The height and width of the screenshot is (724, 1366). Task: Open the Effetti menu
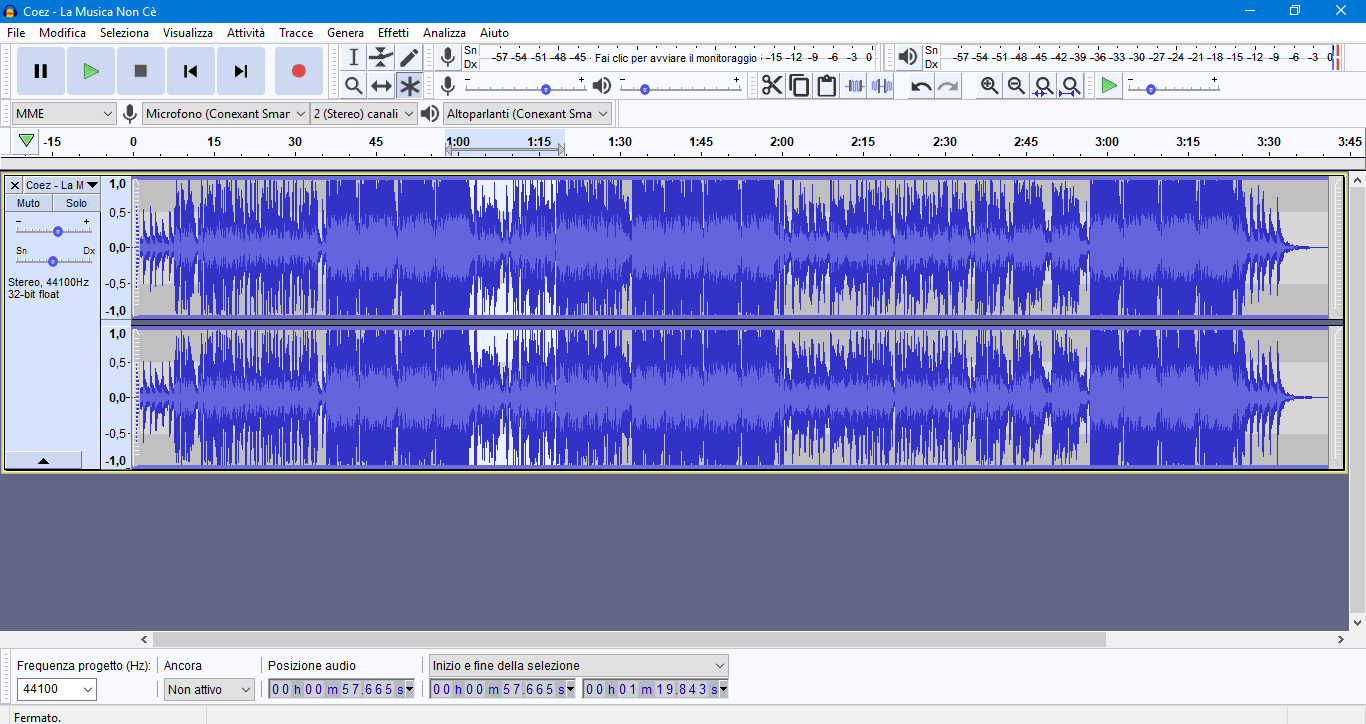tap(393, 32)
